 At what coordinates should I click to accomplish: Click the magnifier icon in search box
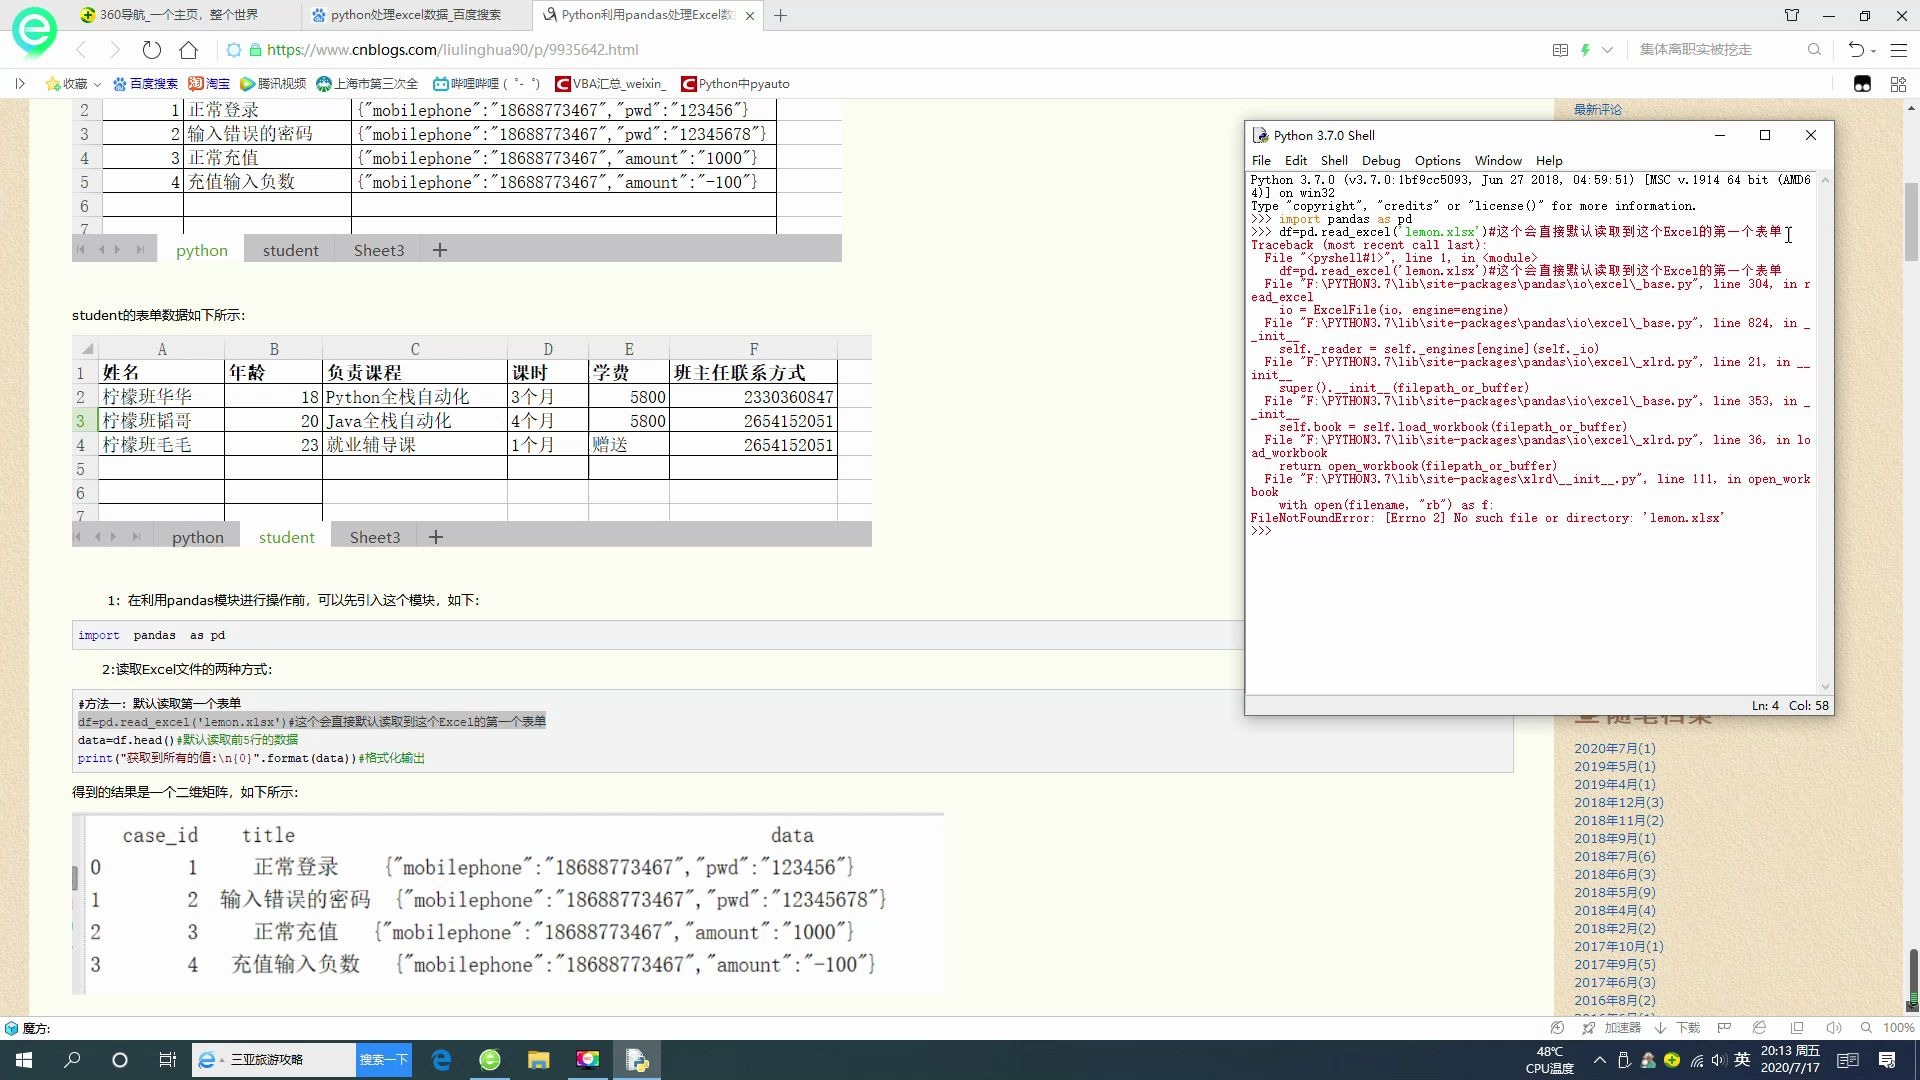(x=1814, y=50)
